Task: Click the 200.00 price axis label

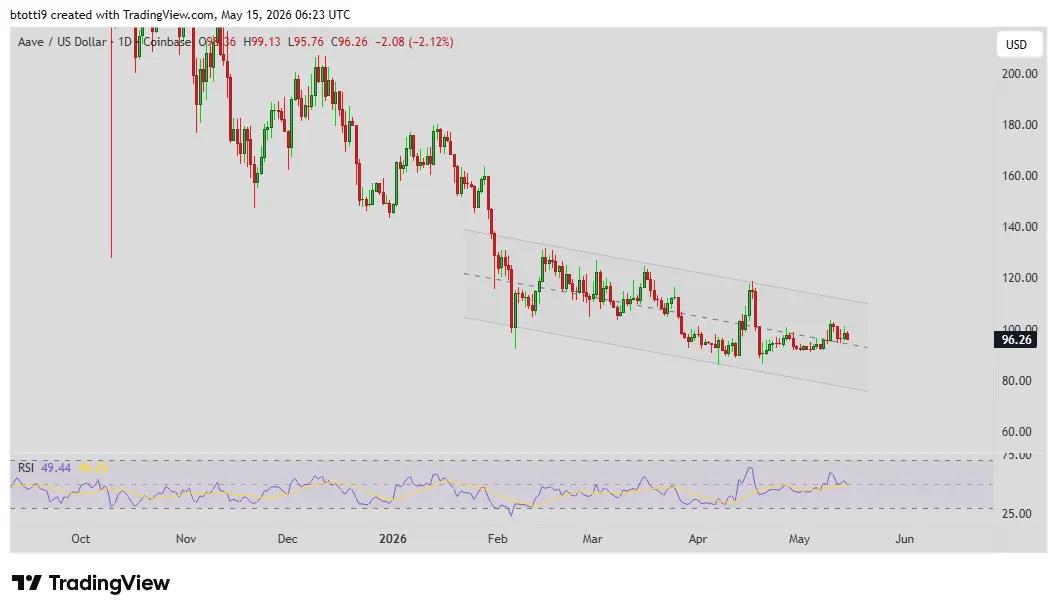Action: (1019, 74)
